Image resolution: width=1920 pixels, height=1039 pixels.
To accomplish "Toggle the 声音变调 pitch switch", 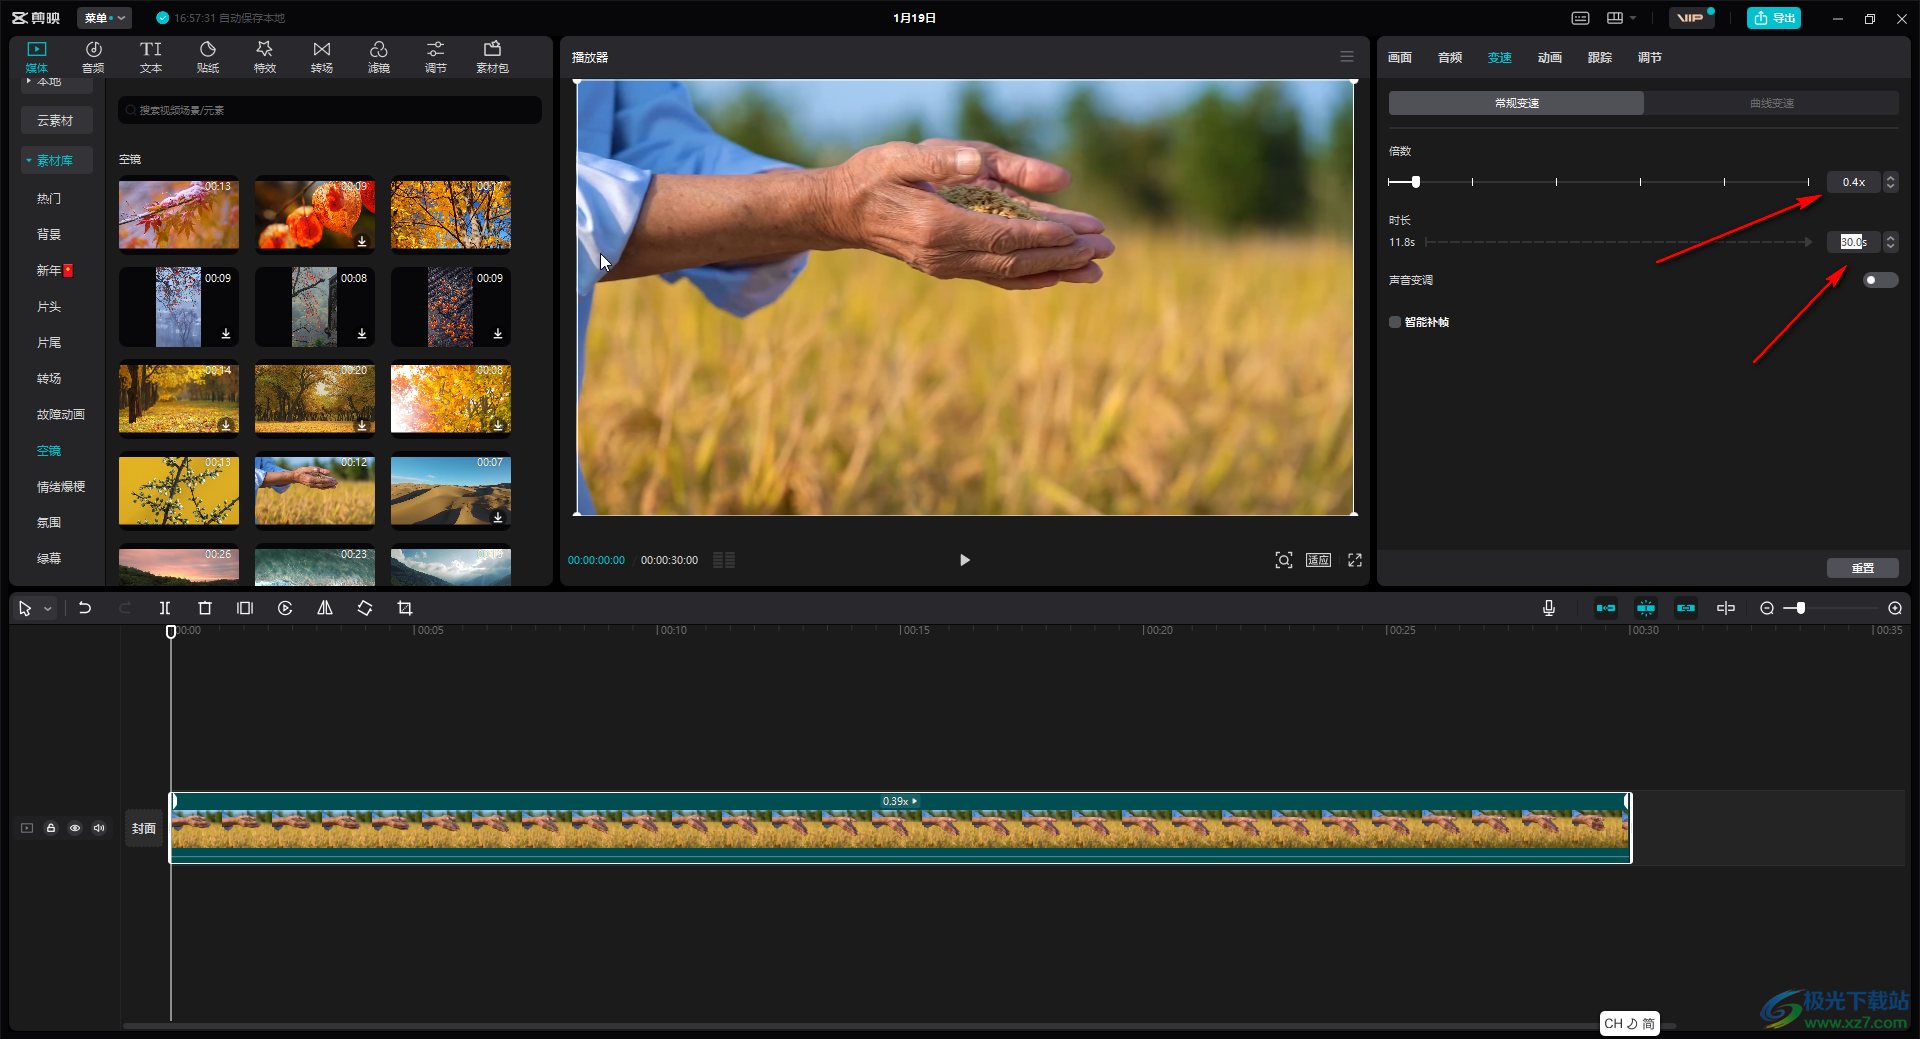I will 1880,280.
